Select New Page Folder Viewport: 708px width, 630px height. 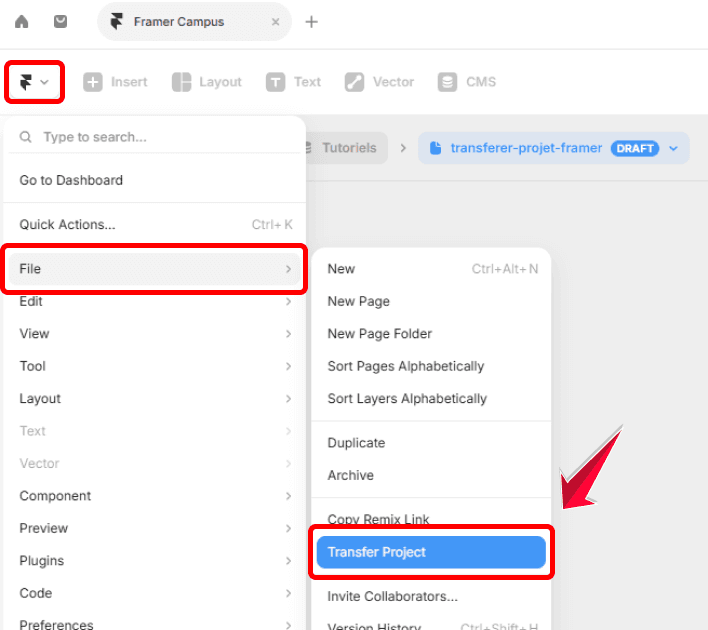(x=431, y=334)
